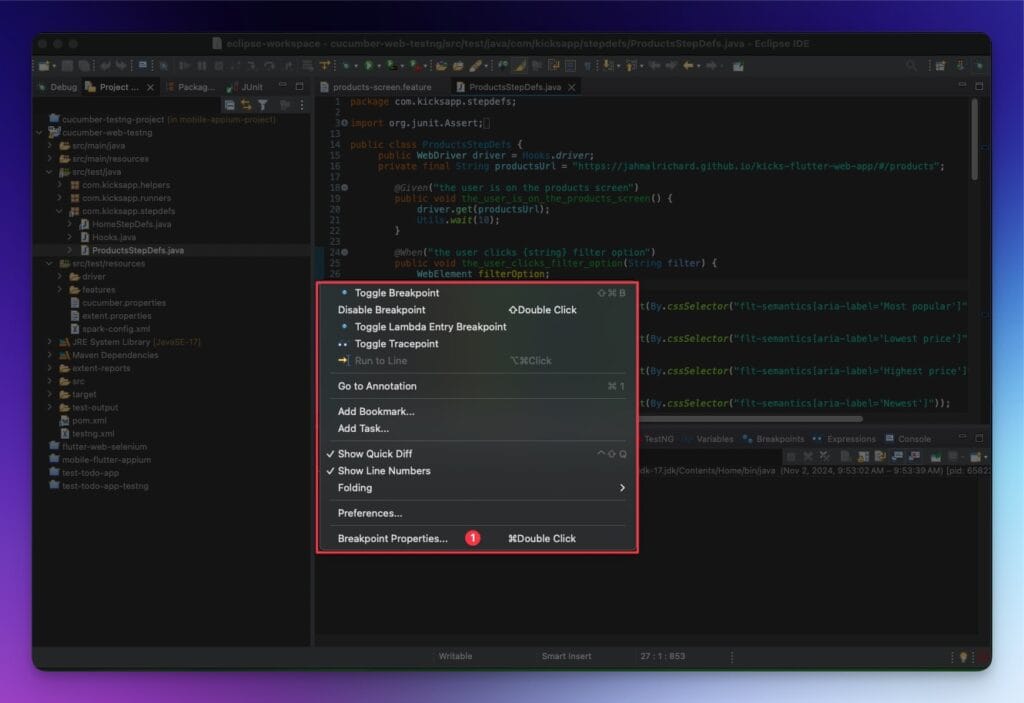
Task: Click the Open Console icon
Action: tap(975, 456)
